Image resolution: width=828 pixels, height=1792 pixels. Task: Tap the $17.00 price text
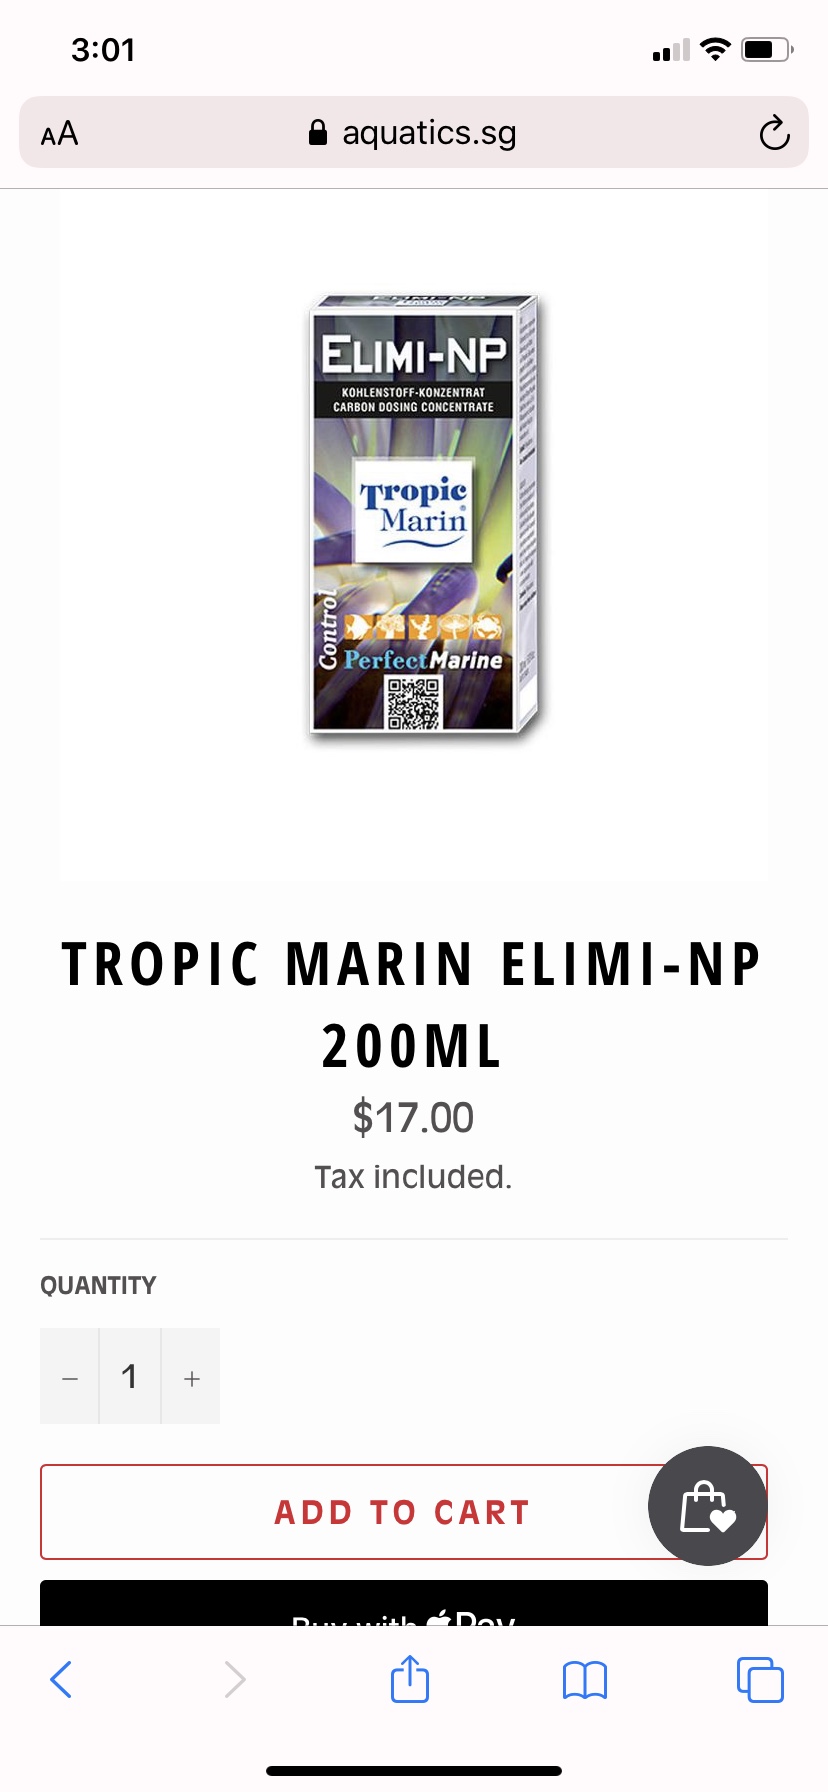coord(413,1118)
